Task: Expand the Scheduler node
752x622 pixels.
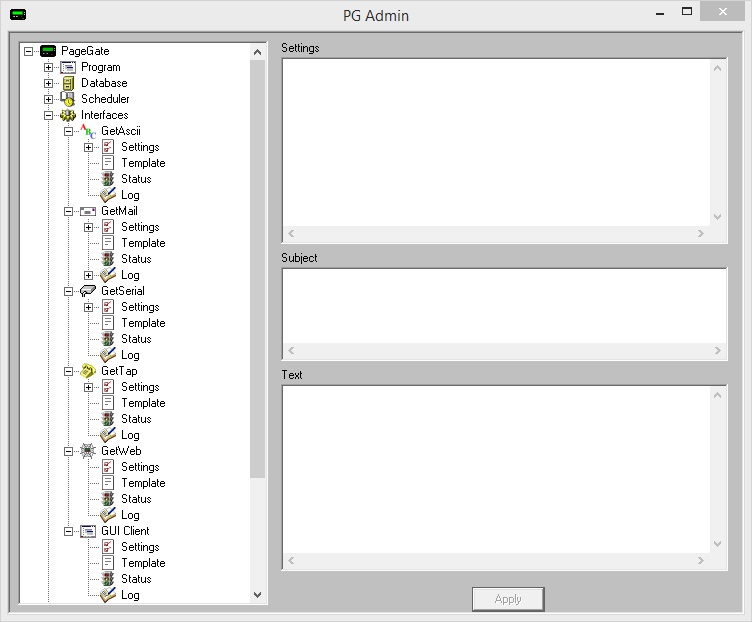Action: coord(48,99)
